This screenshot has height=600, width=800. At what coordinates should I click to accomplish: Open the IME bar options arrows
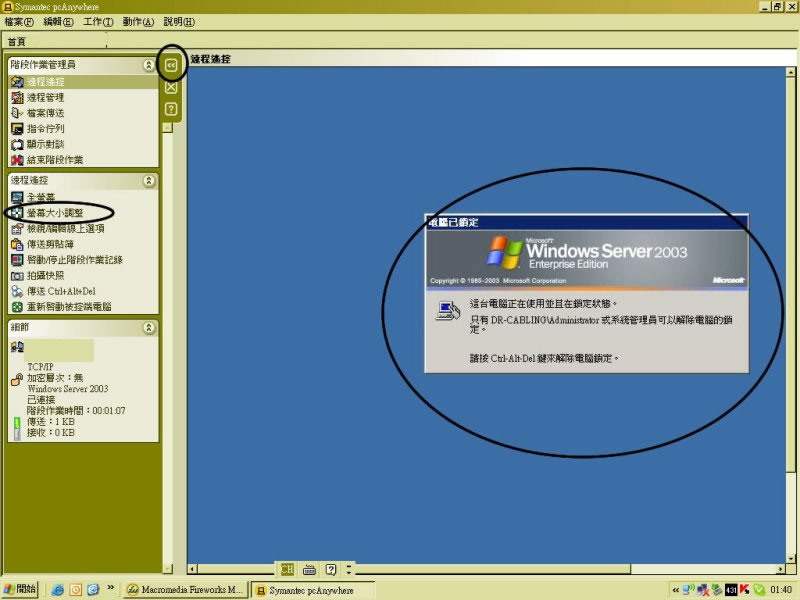pyautogui.click(x=349, y=569)
